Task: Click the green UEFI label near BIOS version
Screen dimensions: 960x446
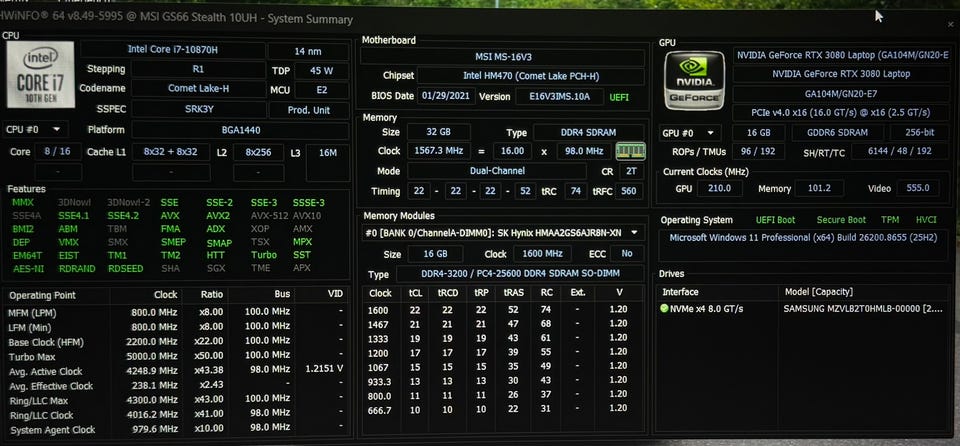Action: click(618, 97)
